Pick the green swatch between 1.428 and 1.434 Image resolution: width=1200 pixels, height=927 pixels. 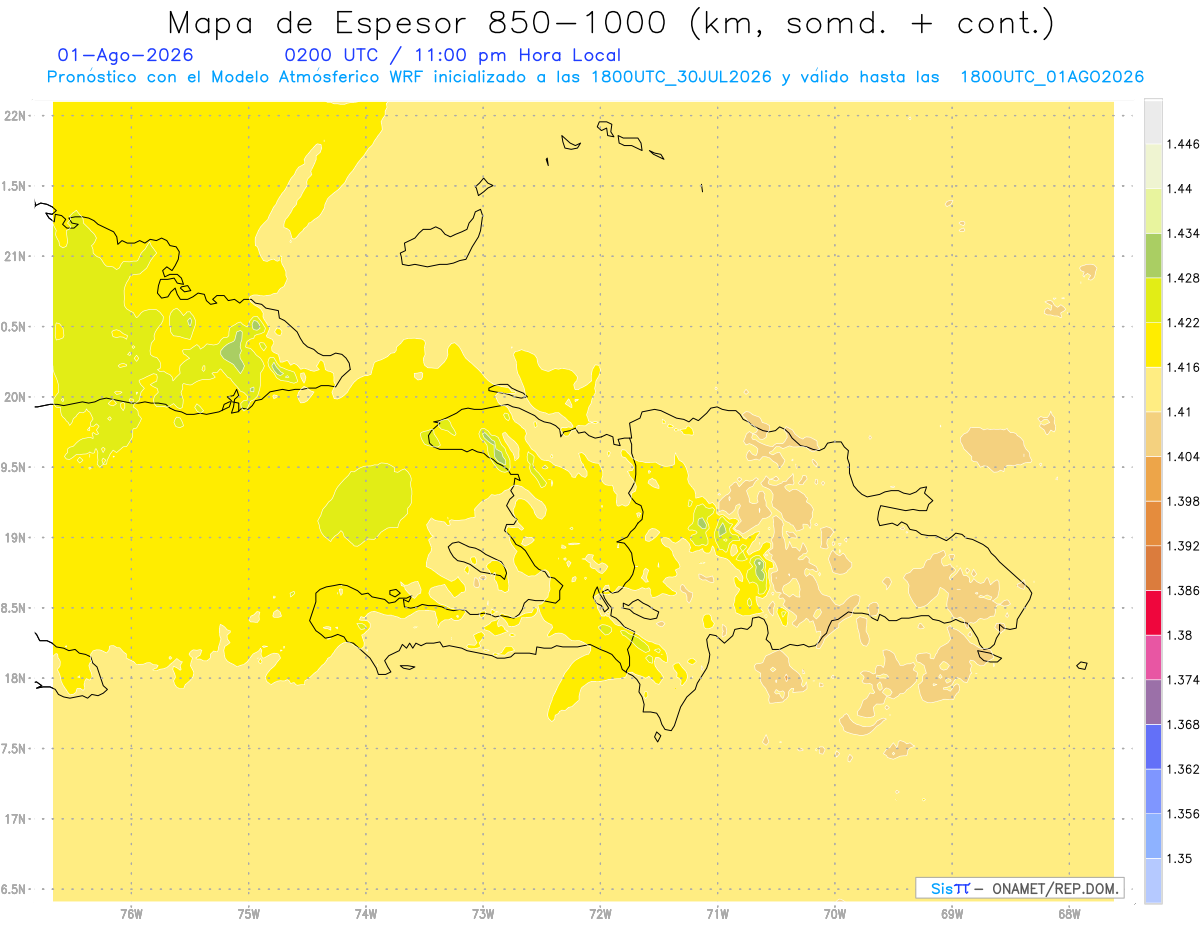pyautogui.click(x=1153, y=255)
